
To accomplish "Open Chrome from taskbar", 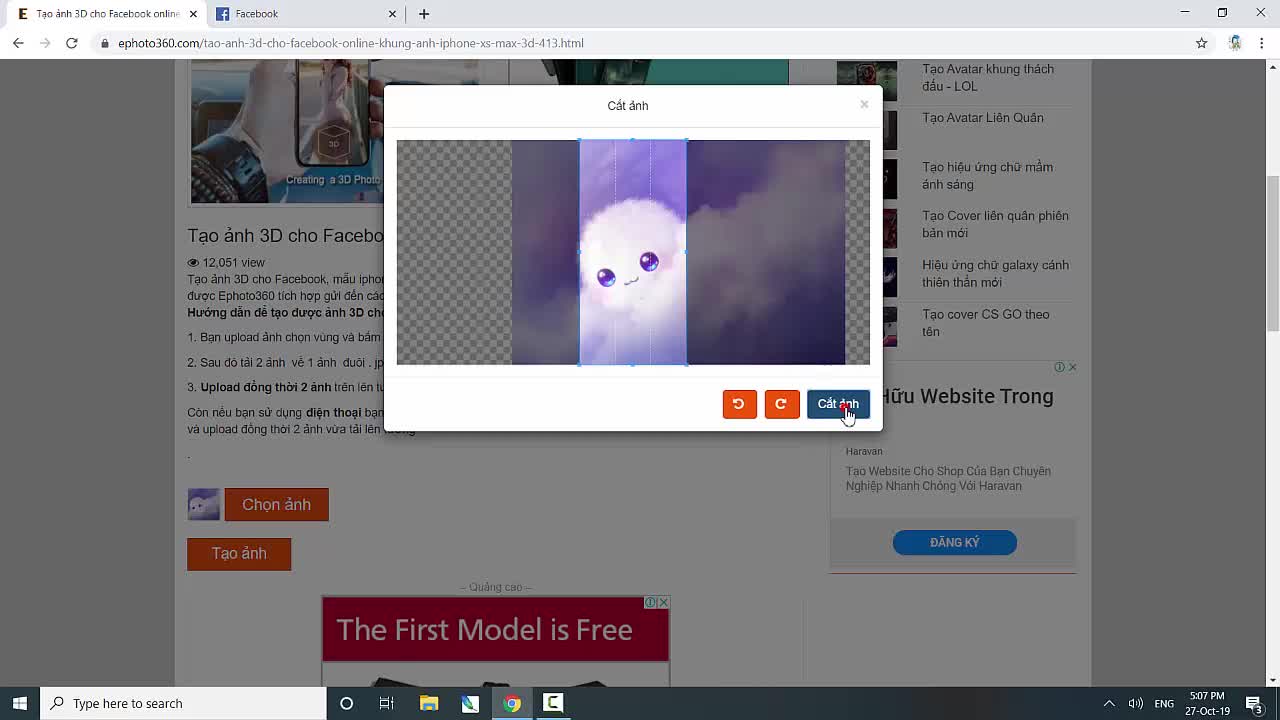I will (x=511, y=703).
